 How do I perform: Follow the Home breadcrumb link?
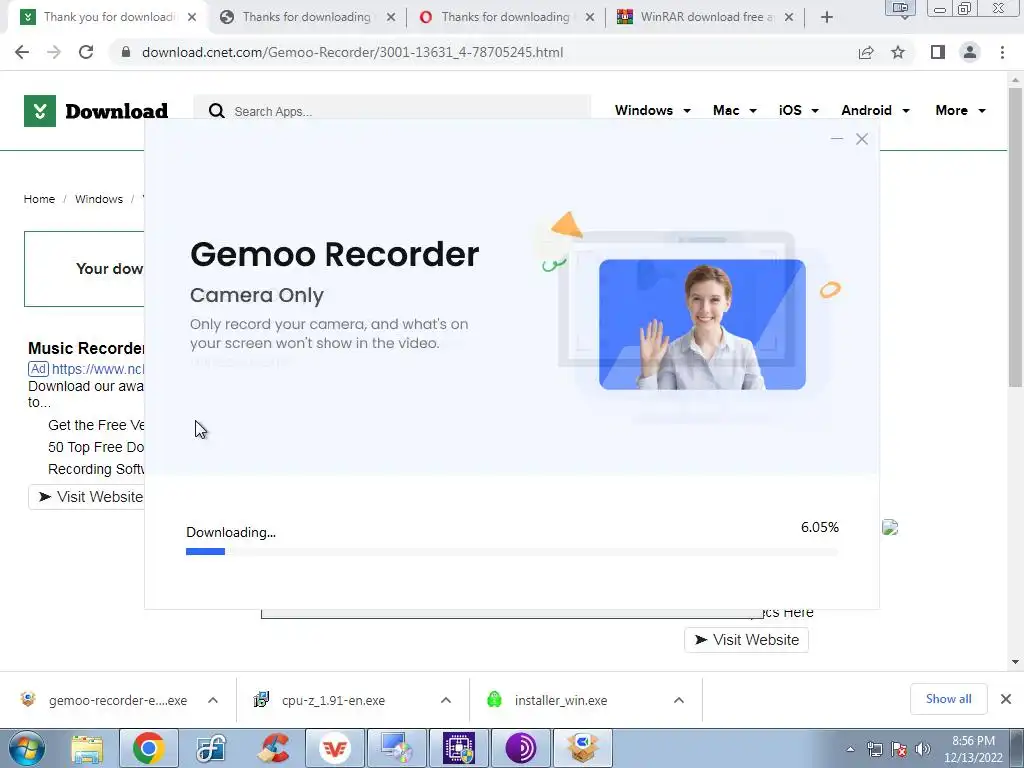coord(39,199)
